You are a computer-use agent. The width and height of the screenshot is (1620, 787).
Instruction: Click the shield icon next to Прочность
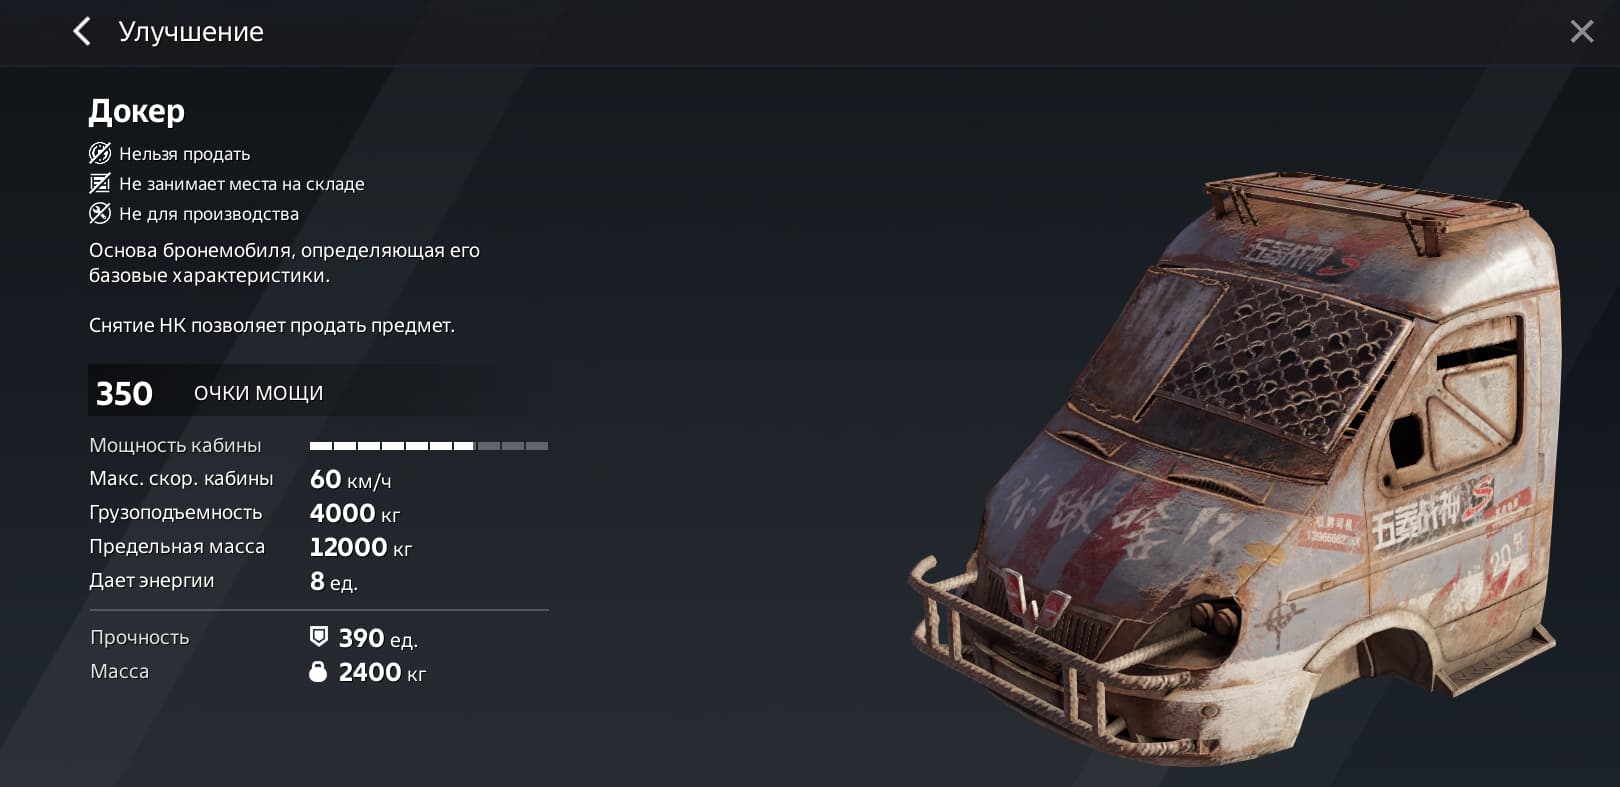point(319,637)
